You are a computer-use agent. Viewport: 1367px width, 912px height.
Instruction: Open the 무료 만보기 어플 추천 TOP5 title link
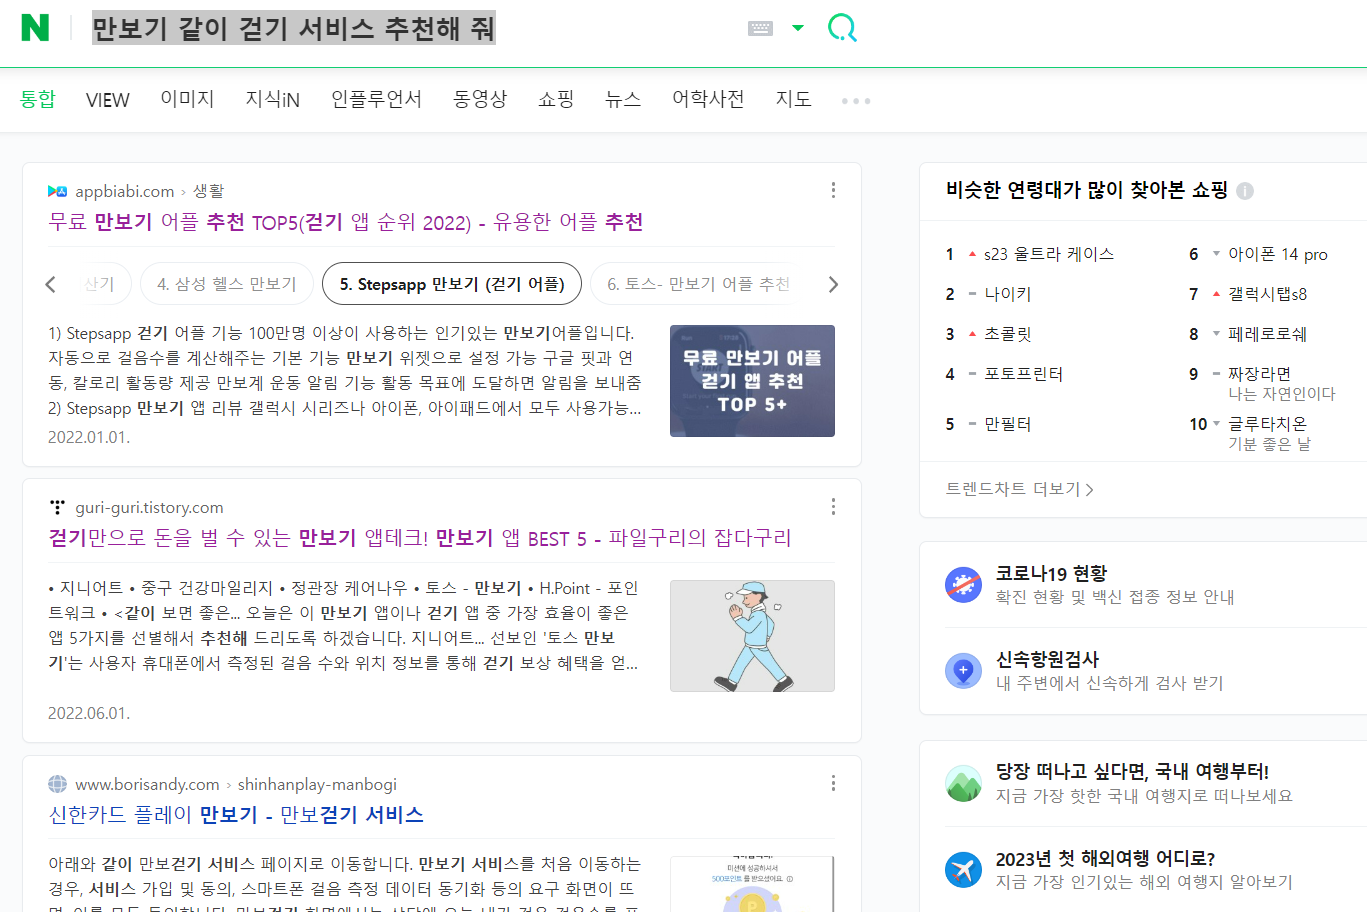pos(346,222)
